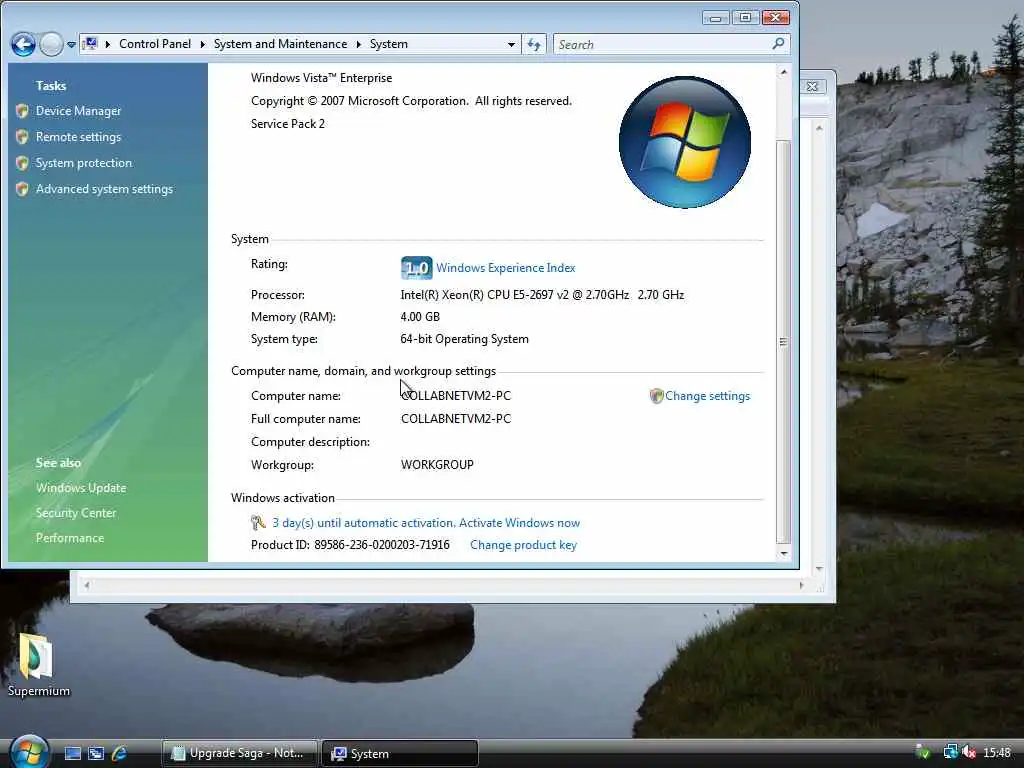The image size is (1024, 768).
Task: Click the Full computer name value COLLABNETVM2-PC
Action: coord(456,419)
